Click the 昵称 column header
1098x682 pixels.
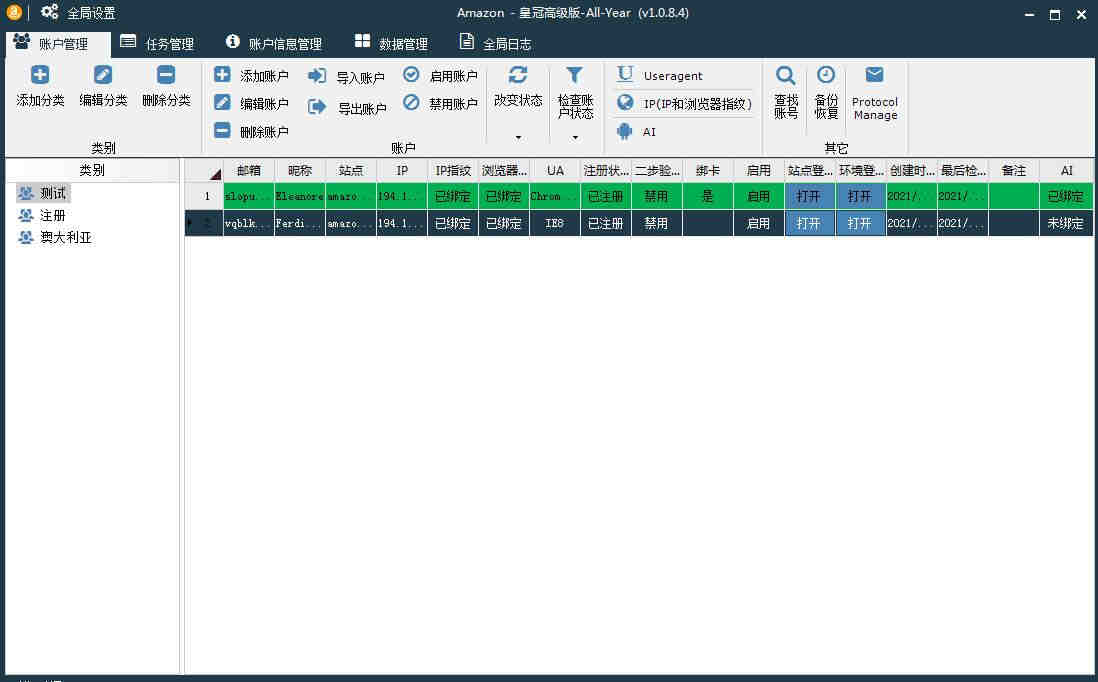point(300,170)
